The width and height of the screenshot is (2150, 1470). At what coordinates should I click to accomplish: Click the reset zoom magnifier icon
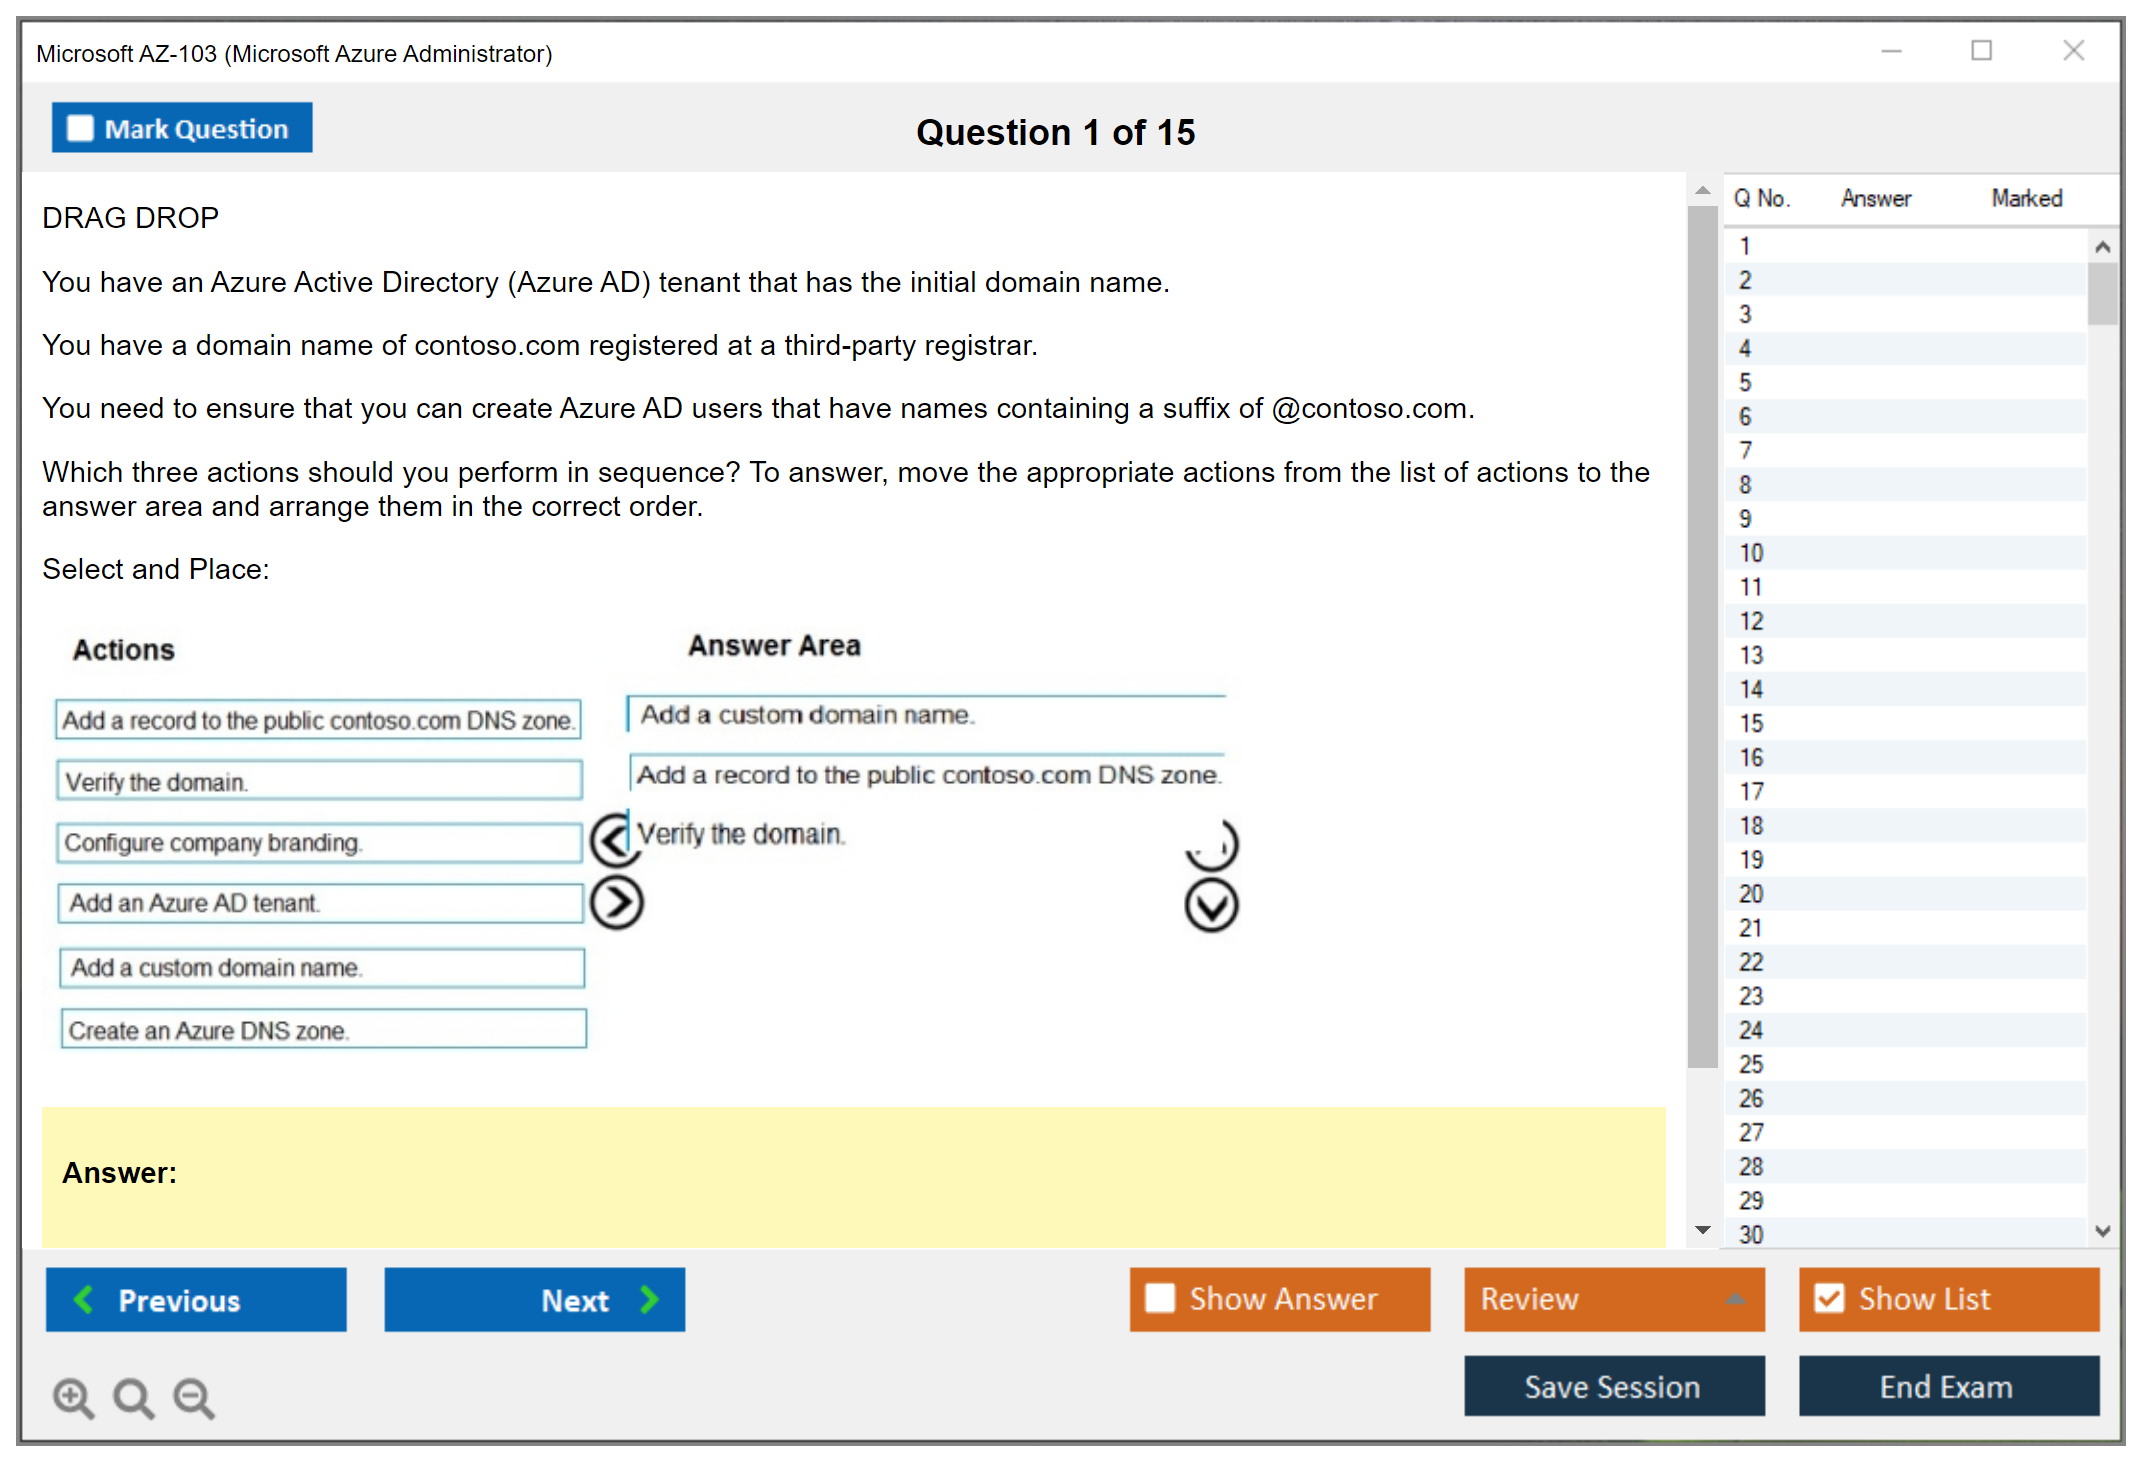point(133,1397)
